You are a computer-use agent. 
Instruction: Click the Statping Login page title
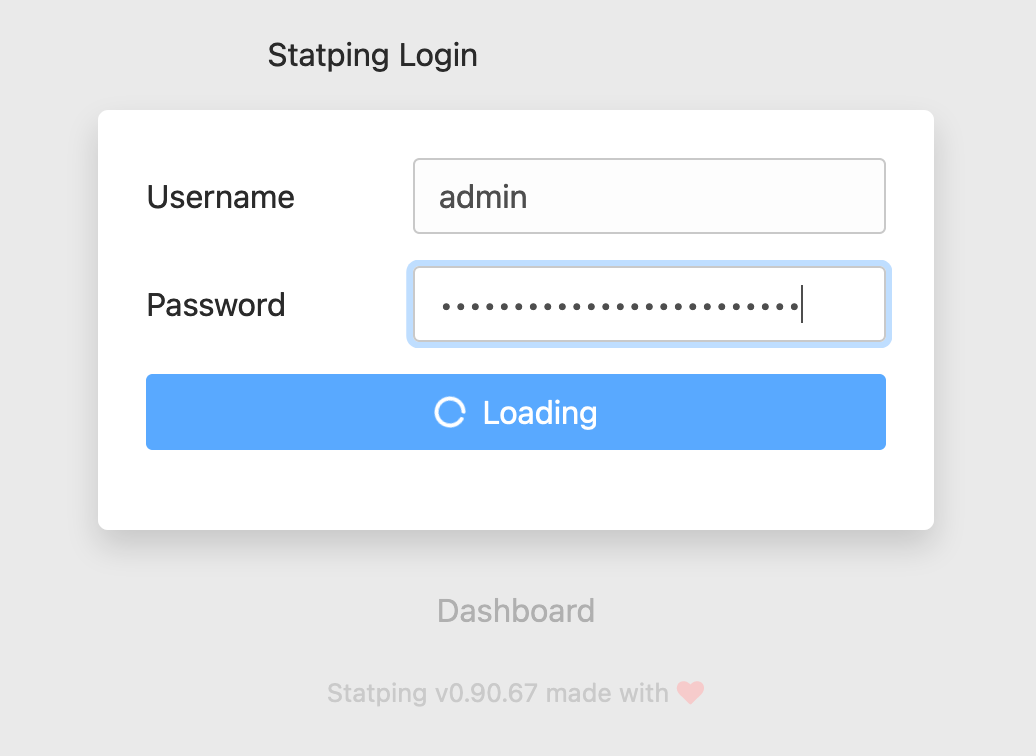click(372, 55)
